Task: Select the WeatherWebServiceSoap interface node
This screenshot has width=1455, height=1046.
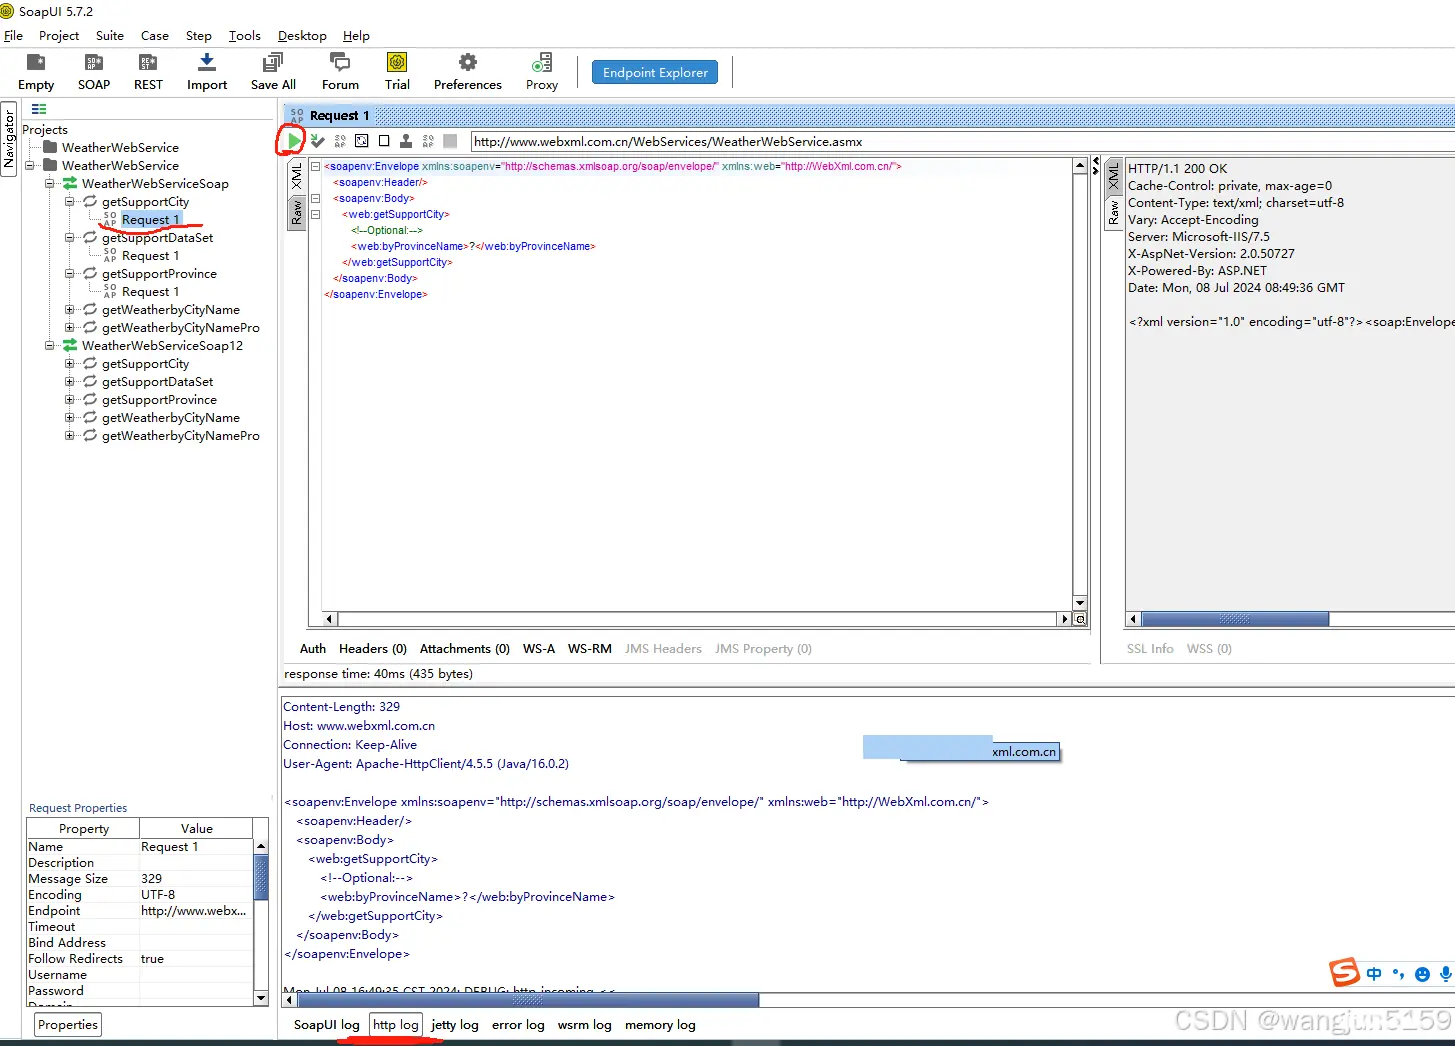Action: pyautogui.click(x=155, y=183)
